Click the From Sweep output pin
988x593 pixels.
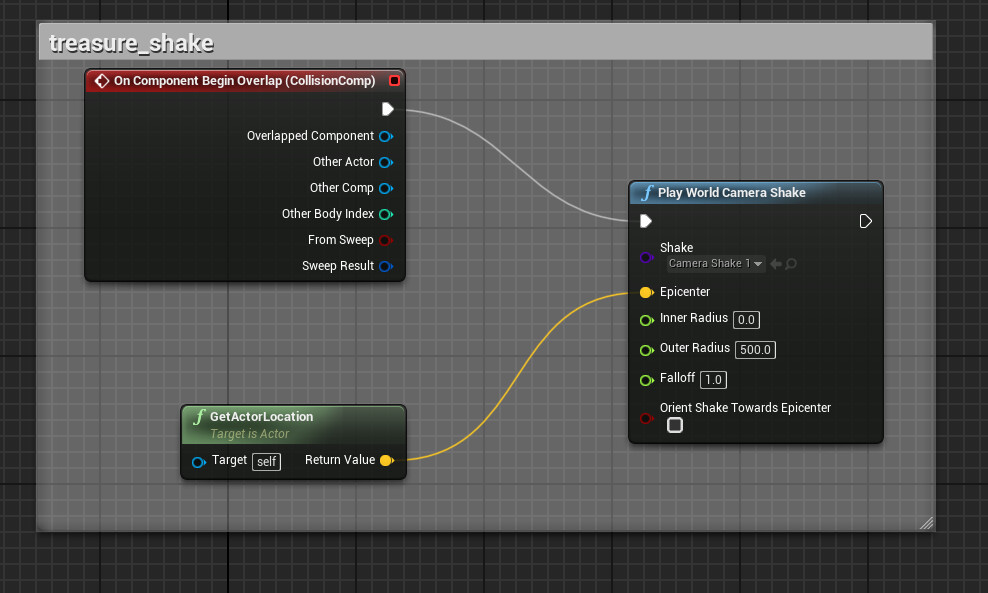386,240
